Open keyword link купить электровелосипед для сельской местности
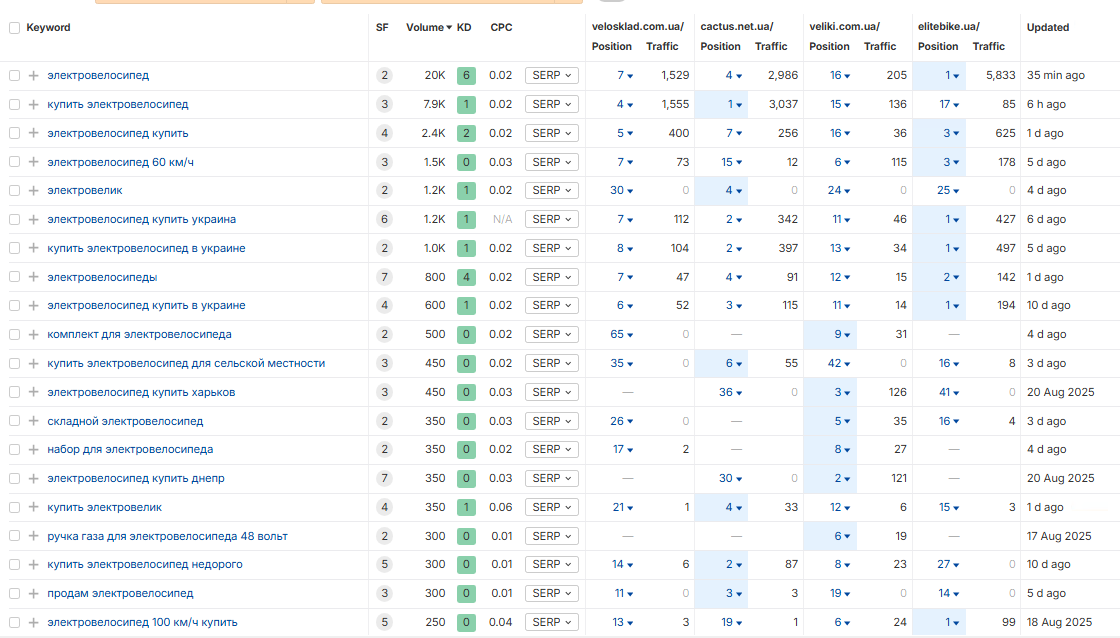The width and height of the screenshot is (1120, 638). point(186,363)
